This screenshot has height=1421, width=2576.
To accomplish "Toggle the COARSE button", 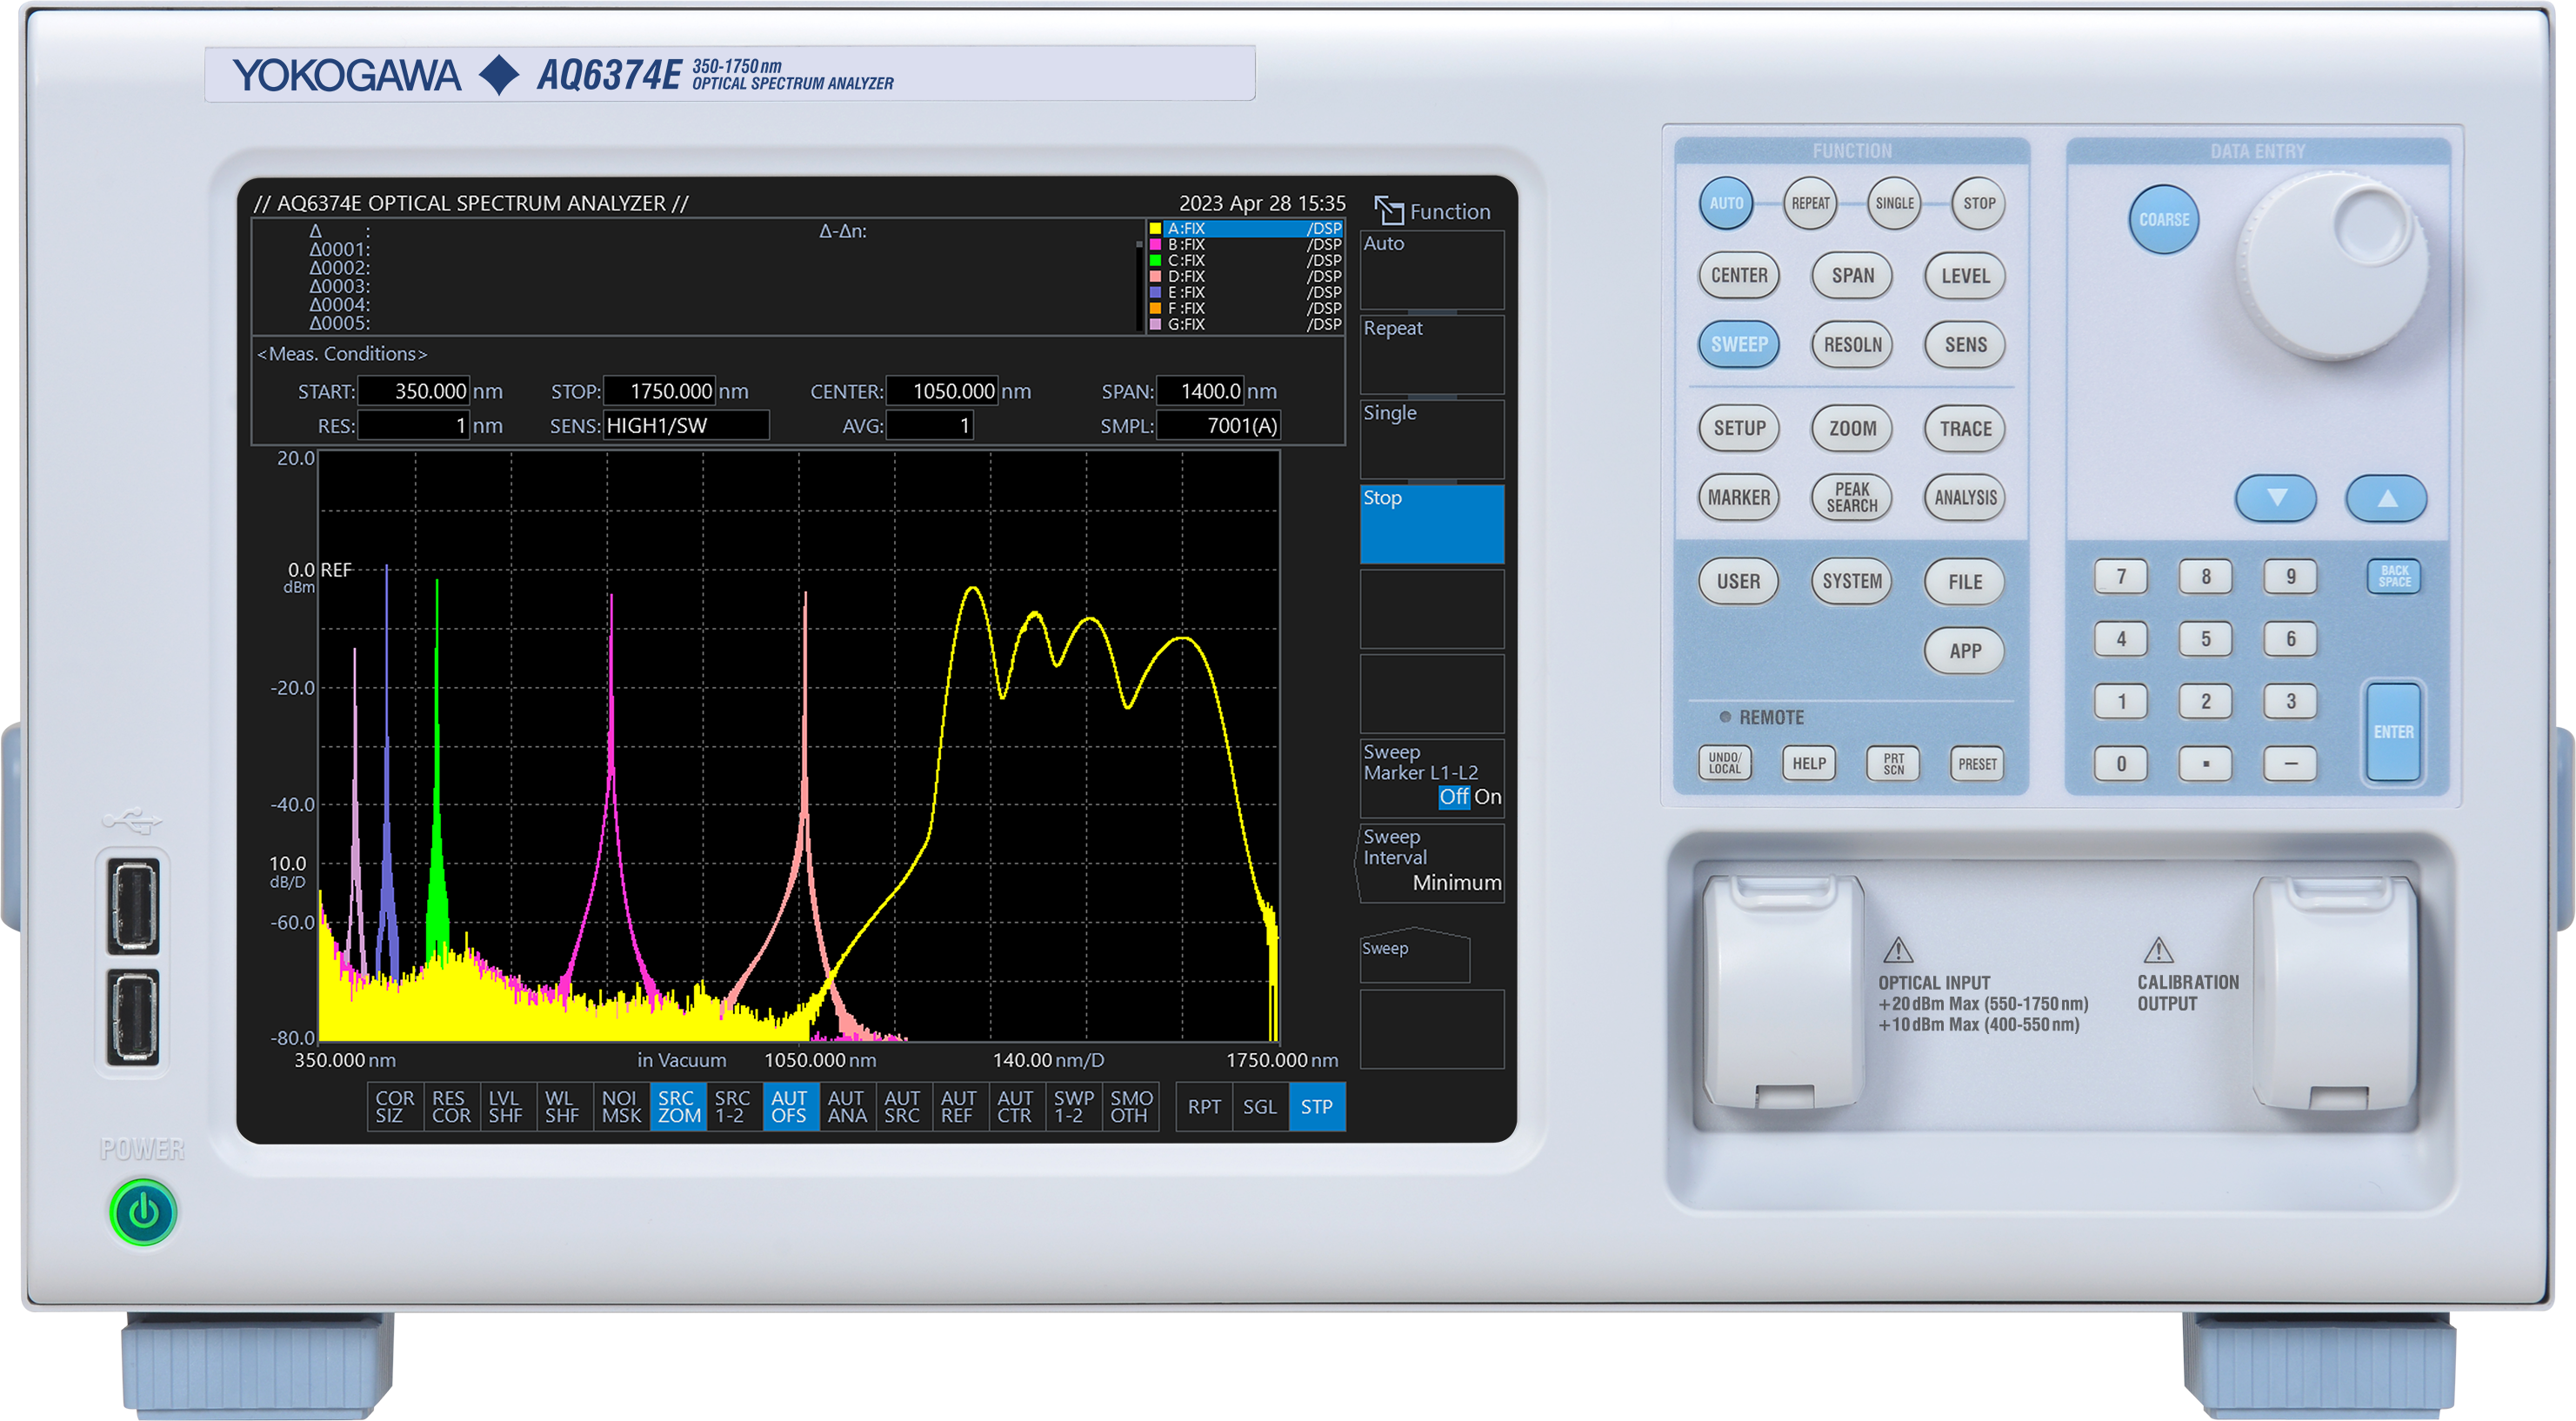I will (x=2163, y=220).
